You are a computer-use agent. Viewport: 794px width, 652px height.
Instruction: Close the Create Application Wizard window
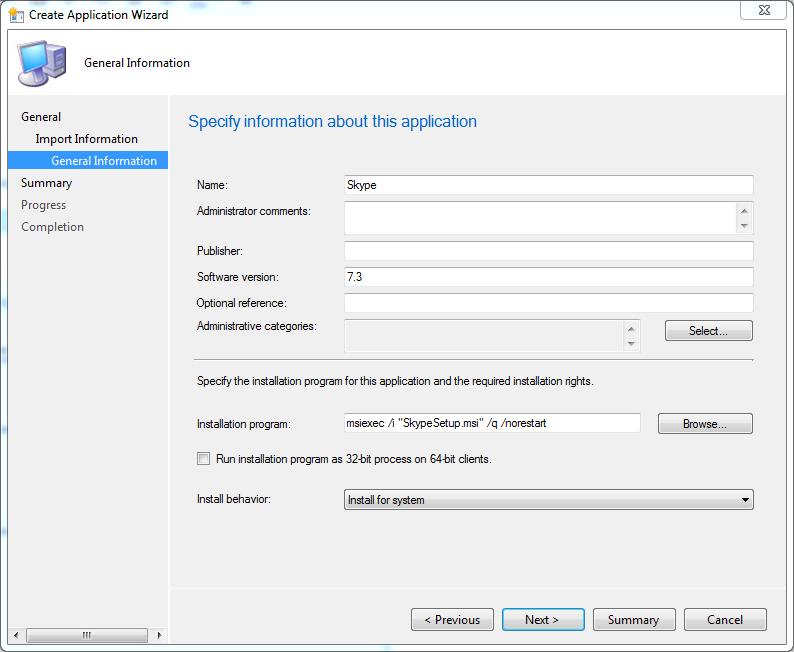pyautogui.click(x=764, y=10)
